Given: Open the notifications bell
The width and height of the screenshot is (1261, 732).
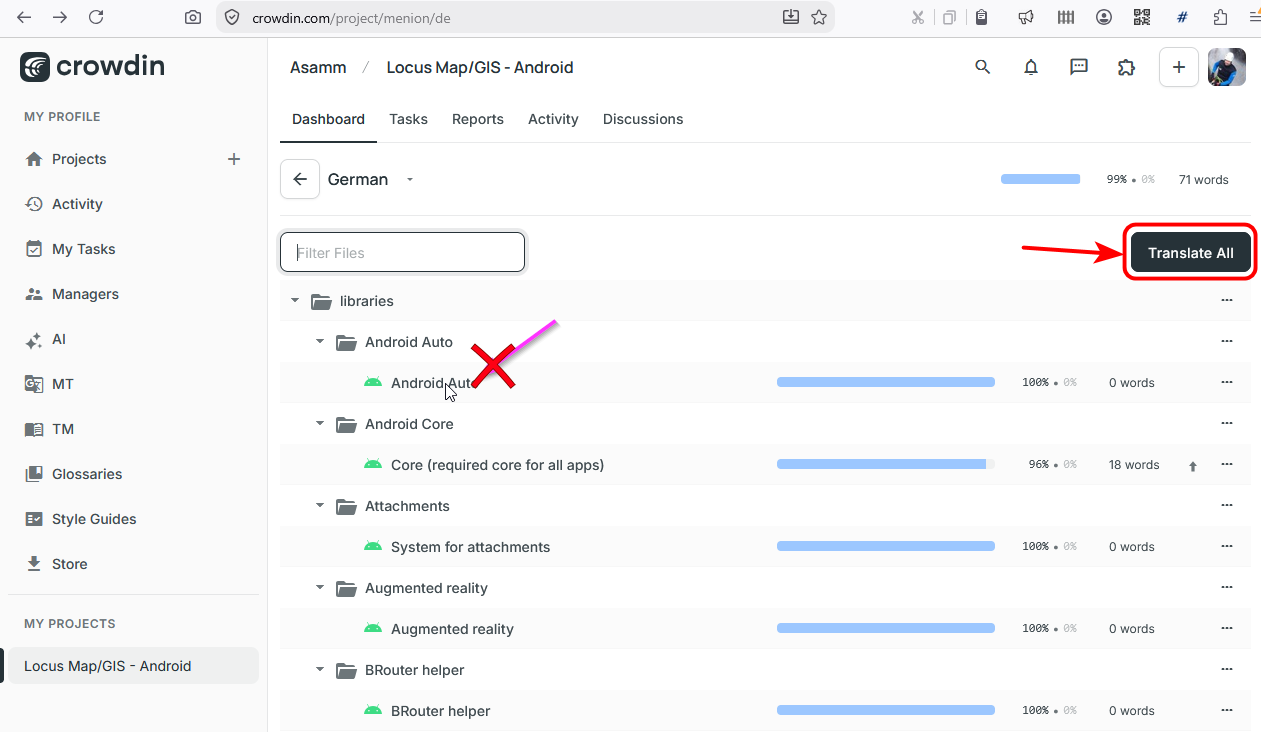Looking at the screenshot, I should (x=1031, y=67).
